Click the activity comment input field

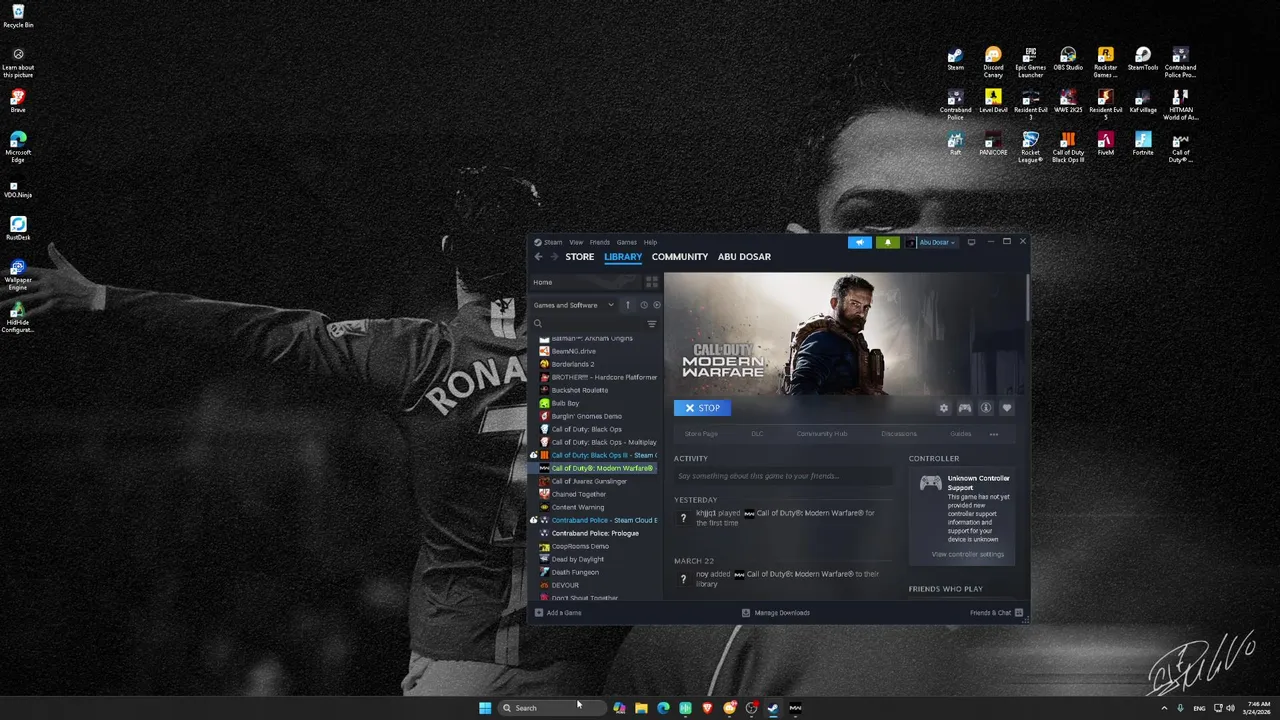[x=783, y=476]
